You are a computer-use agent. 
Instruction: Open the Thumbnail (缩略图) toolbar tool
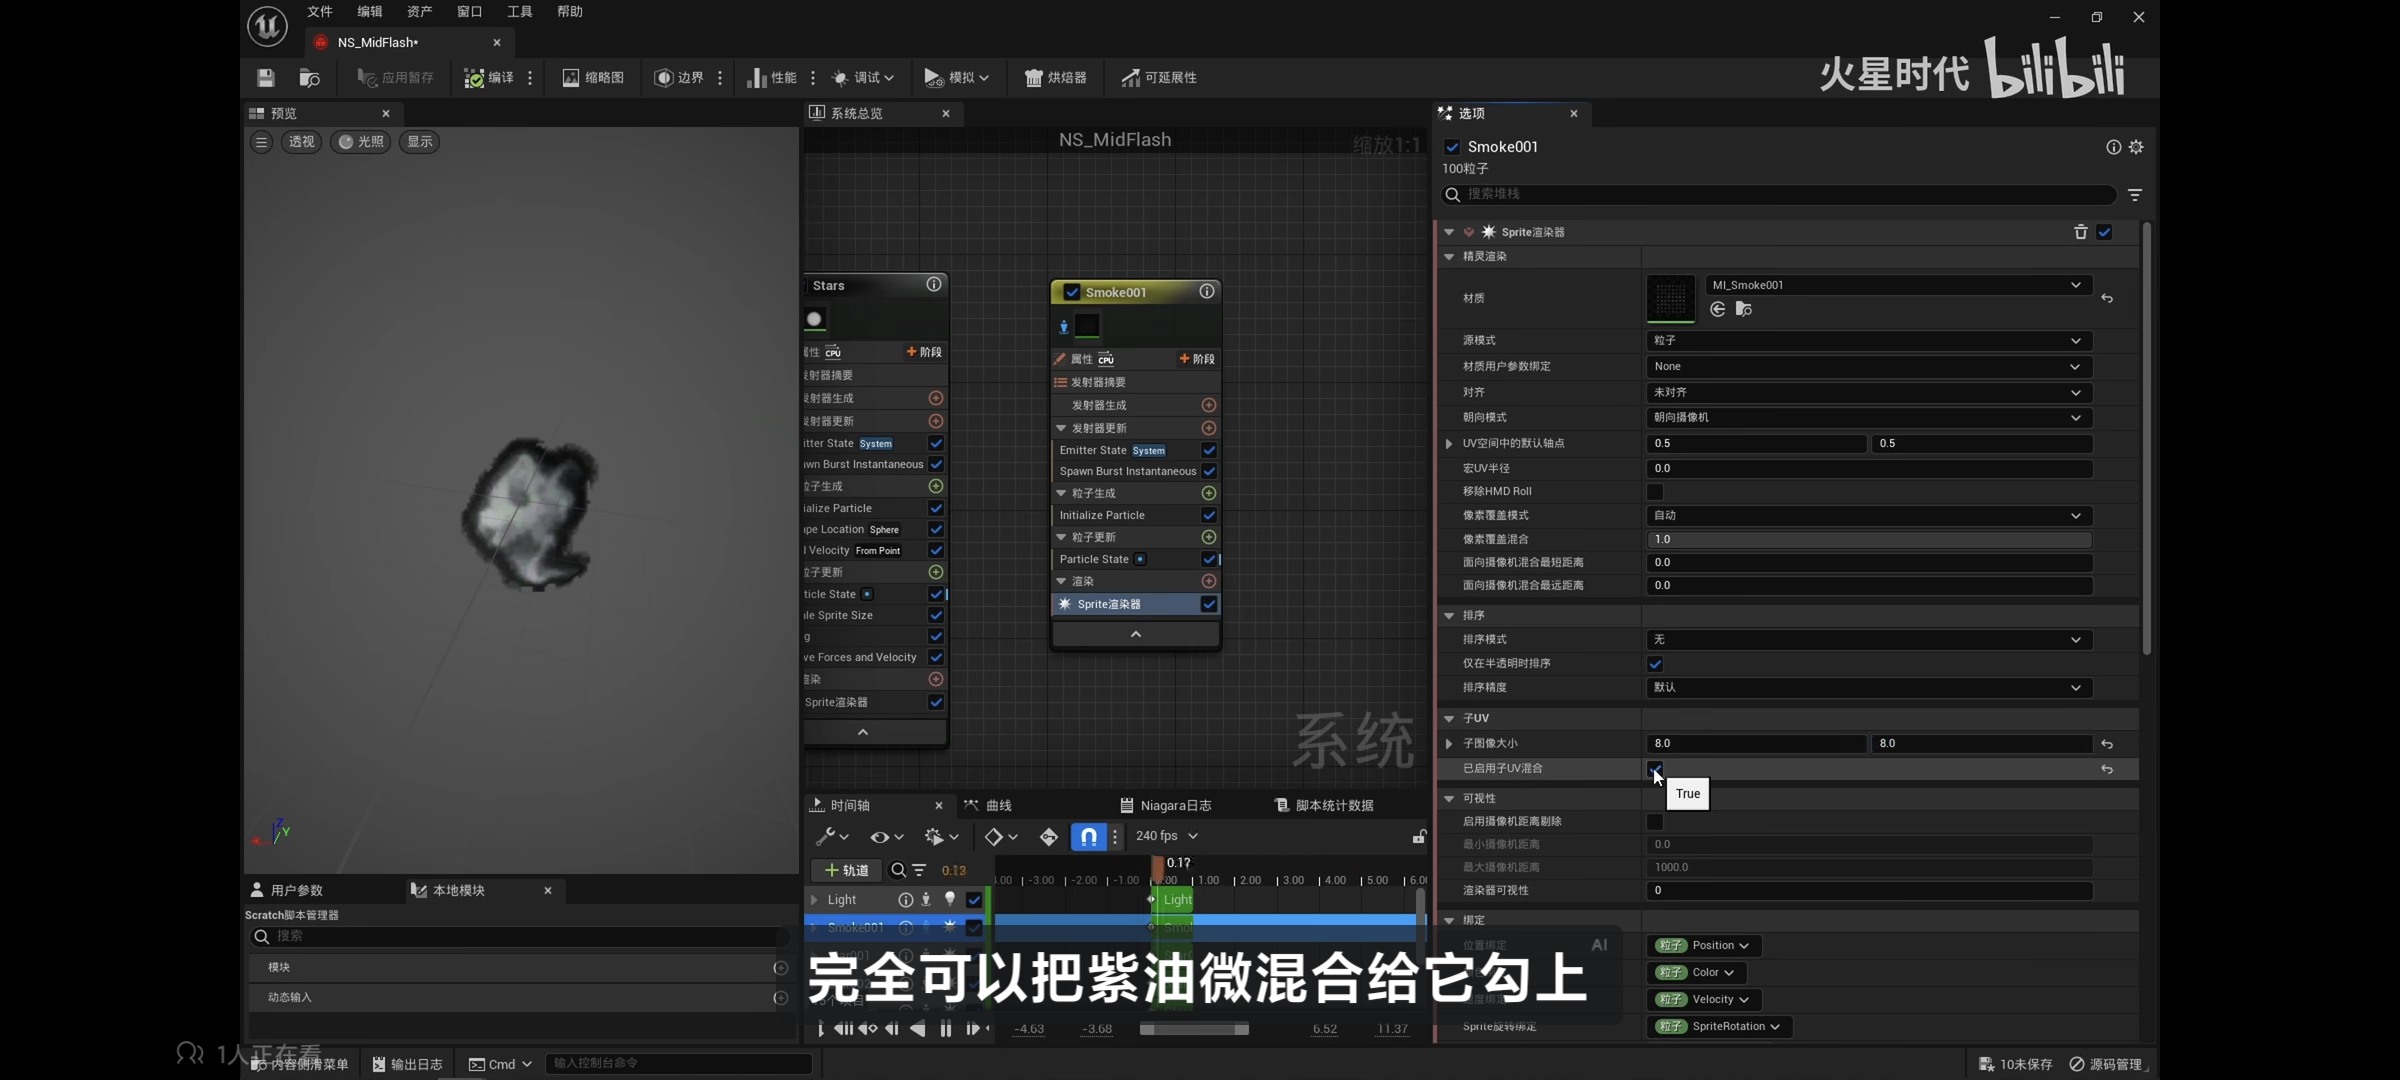[593, 78]
